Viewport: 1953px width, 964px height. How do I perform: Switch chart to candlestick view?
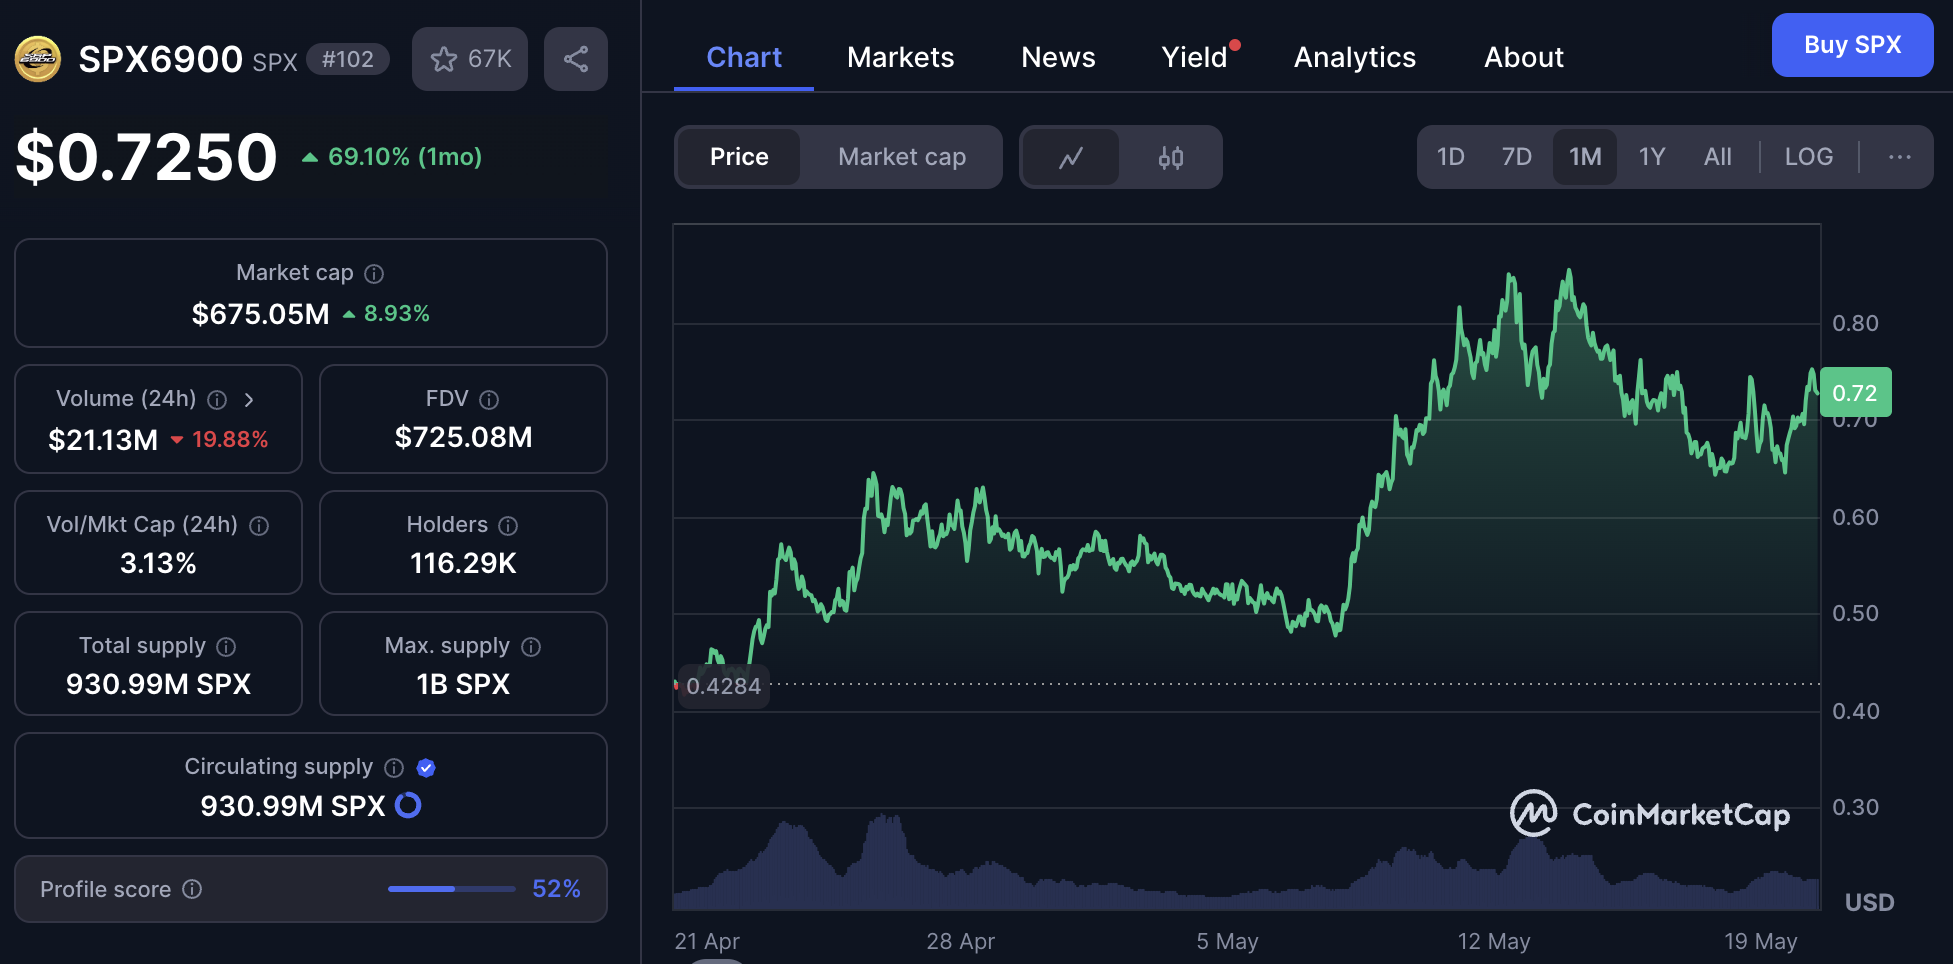[1171, 157]
